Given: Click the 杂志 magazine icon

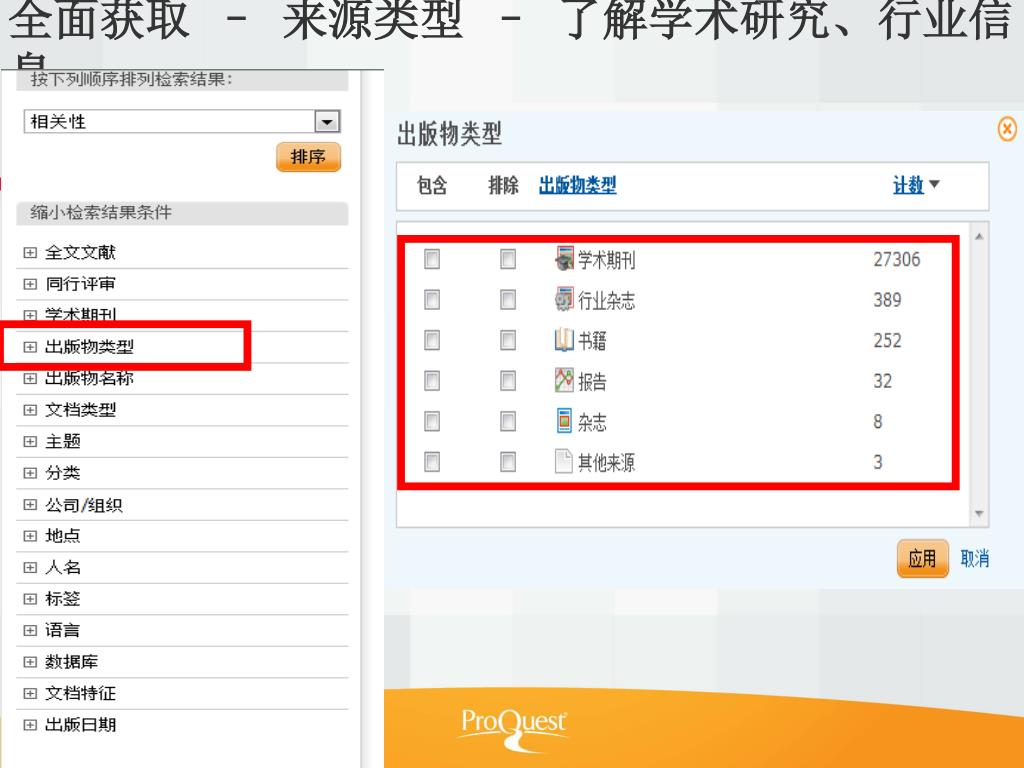Looking at the screenshot, I should [x=564, y=421].
